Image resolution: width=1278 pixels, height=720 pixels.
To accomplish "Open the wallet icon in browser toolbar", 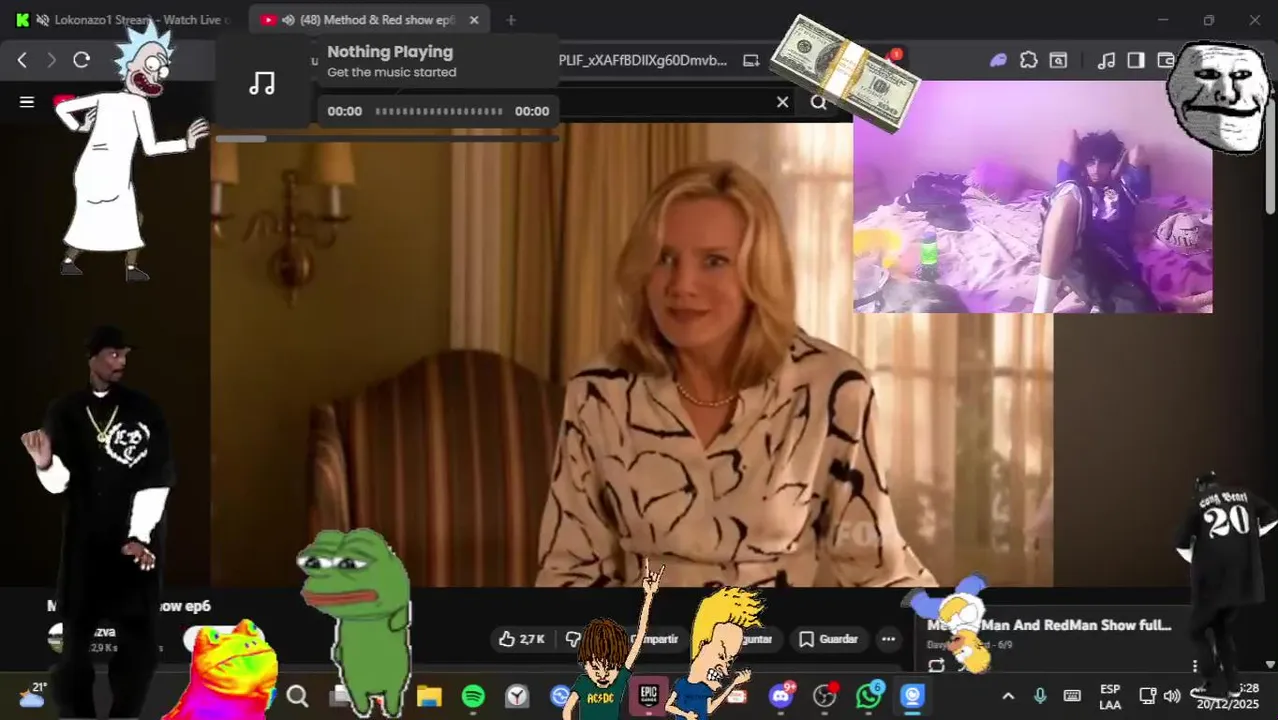I will pyautogui.click(x=1164, y=60).
